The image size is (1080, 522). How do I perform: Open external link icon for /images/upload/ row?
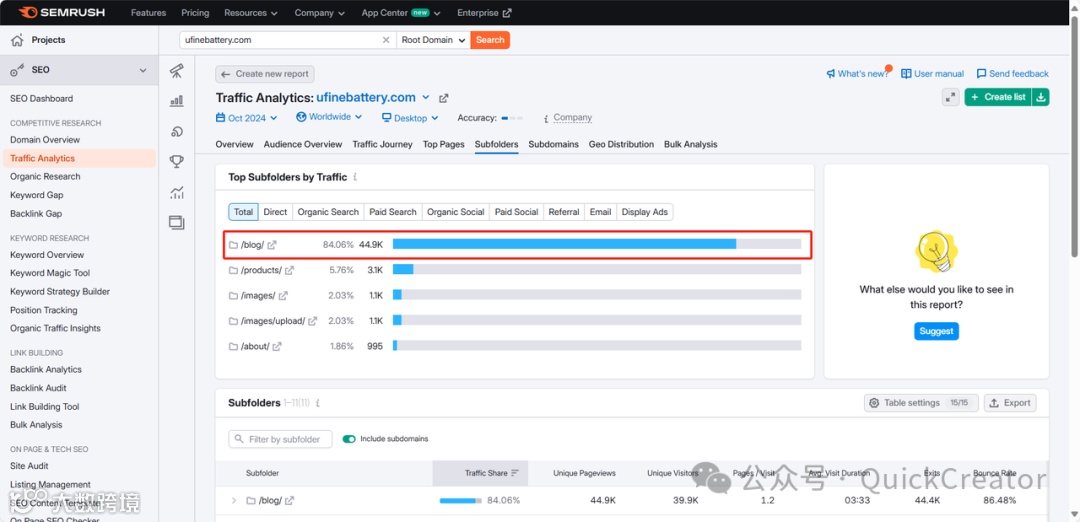tap(312, 321)
